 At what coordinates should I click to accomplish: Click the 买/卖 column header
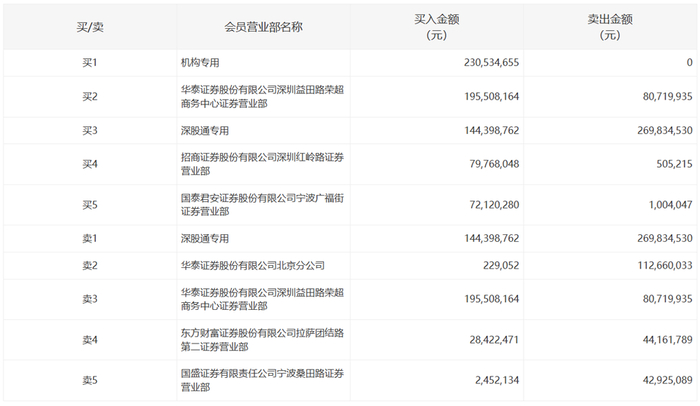pos(90,27)
